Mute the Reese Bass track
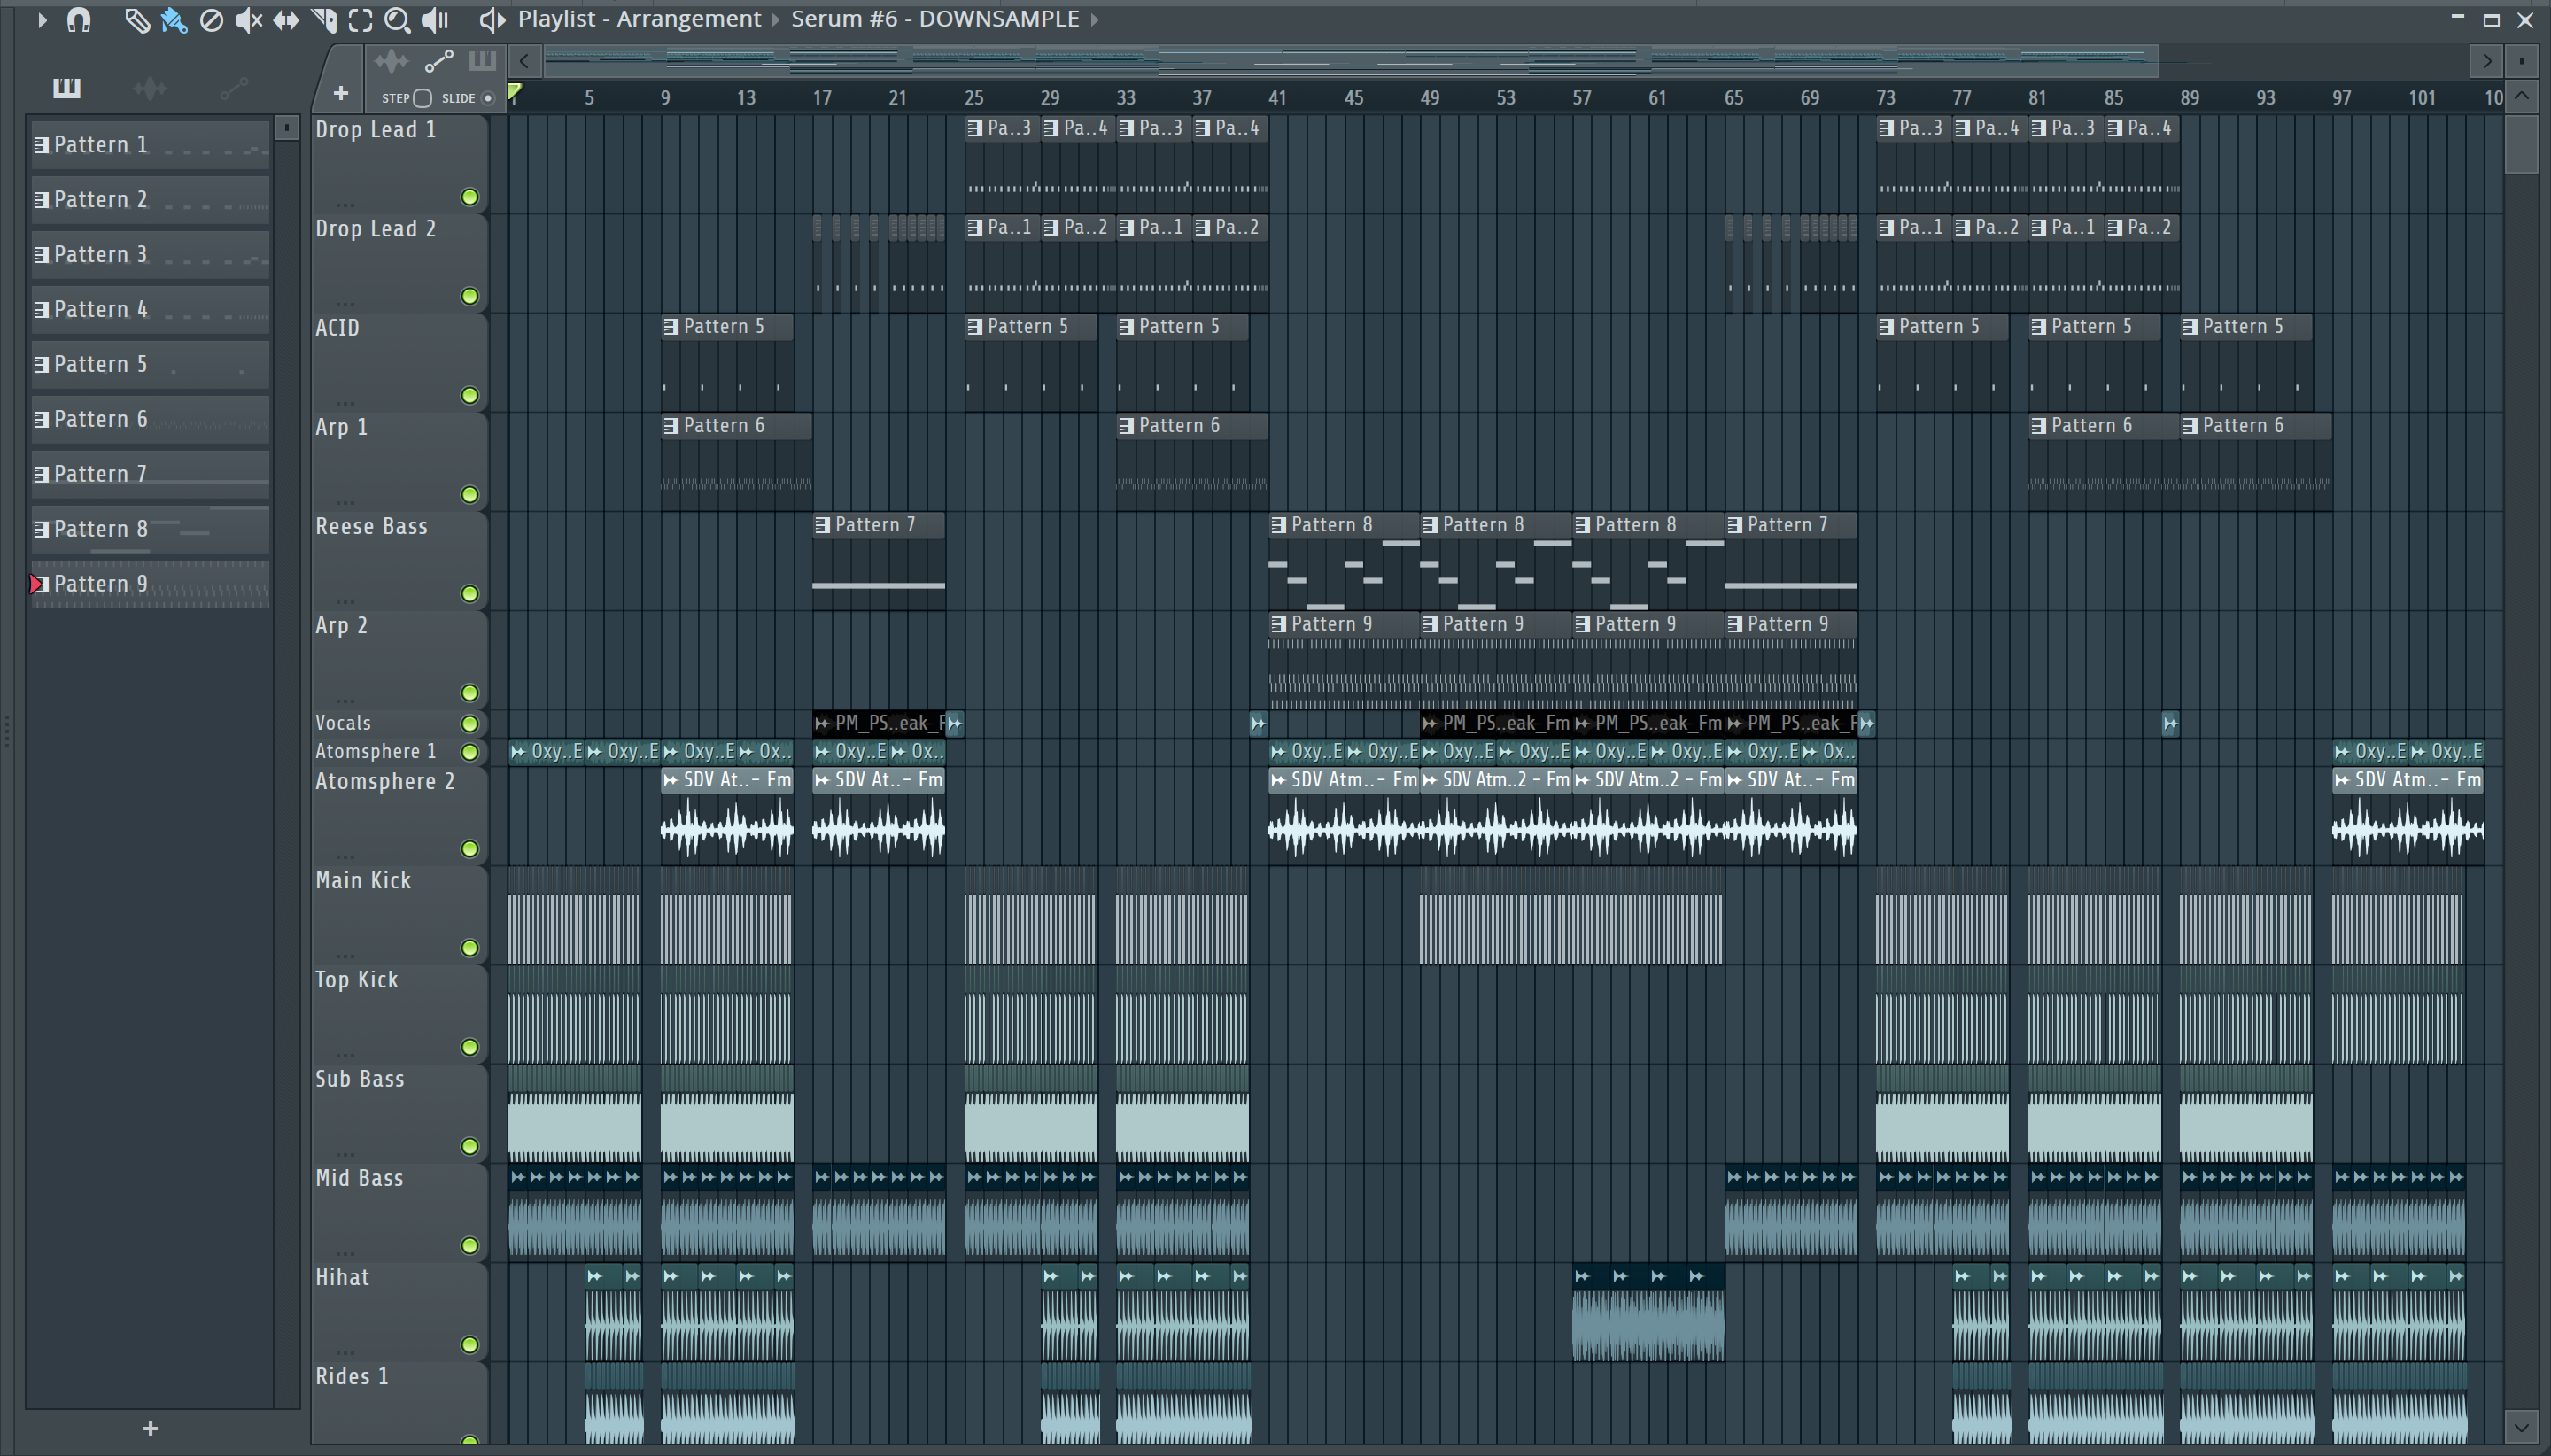Image resolution: width=2551 pixels, height=1456 pixels. pos(469,593)
